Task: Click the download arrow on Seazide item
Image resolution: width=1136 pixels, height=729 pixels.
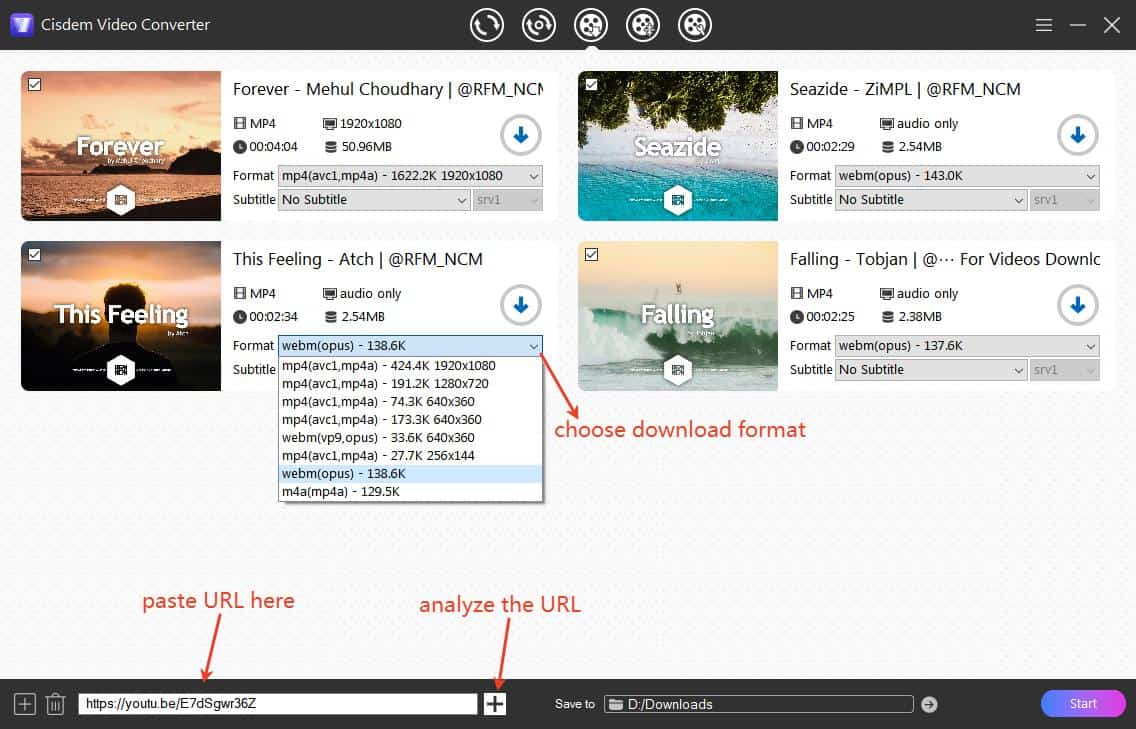Action: pyautogui.click(x=1077, y=134)
